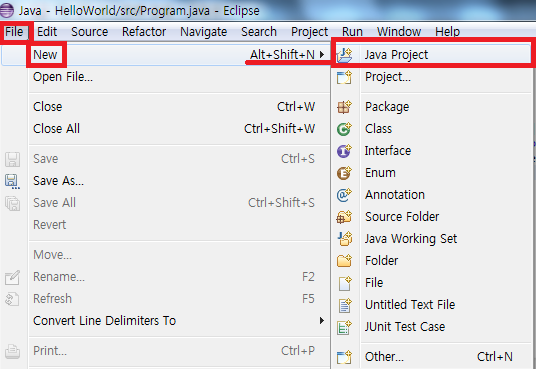The height and width of the screenshot is (369, 536).
Task: Click the yellow Folder icon
Action: click(344, 261)
